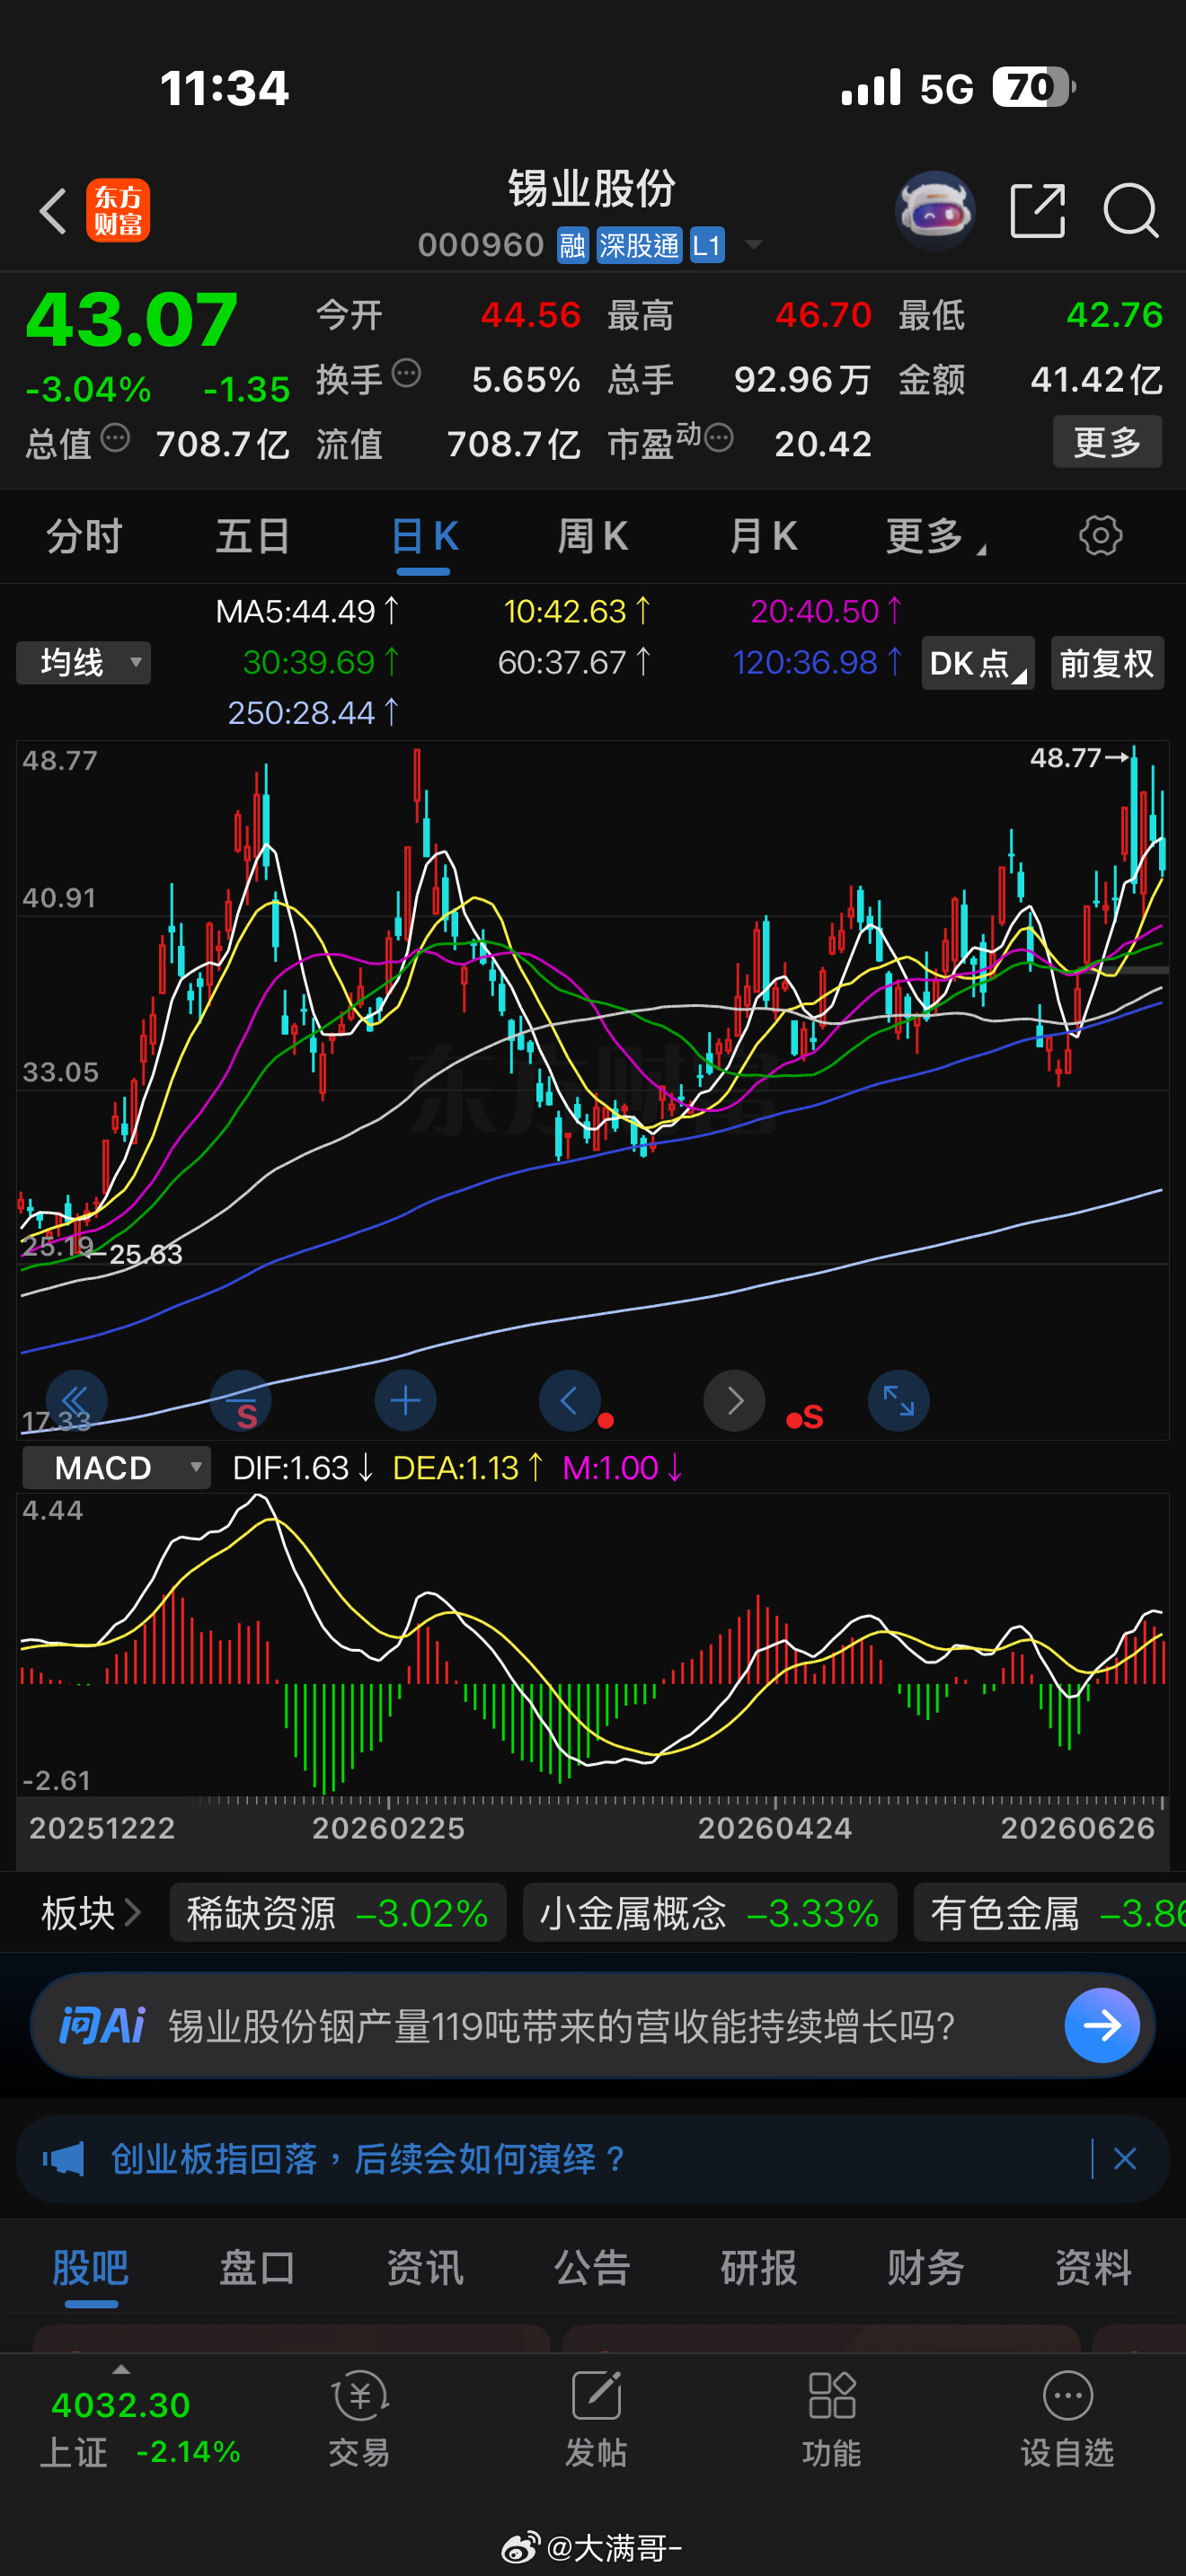This screenshot has height=2576, width=1186.
Task: Tap the MA5:44.49 value
Action: 307,610
